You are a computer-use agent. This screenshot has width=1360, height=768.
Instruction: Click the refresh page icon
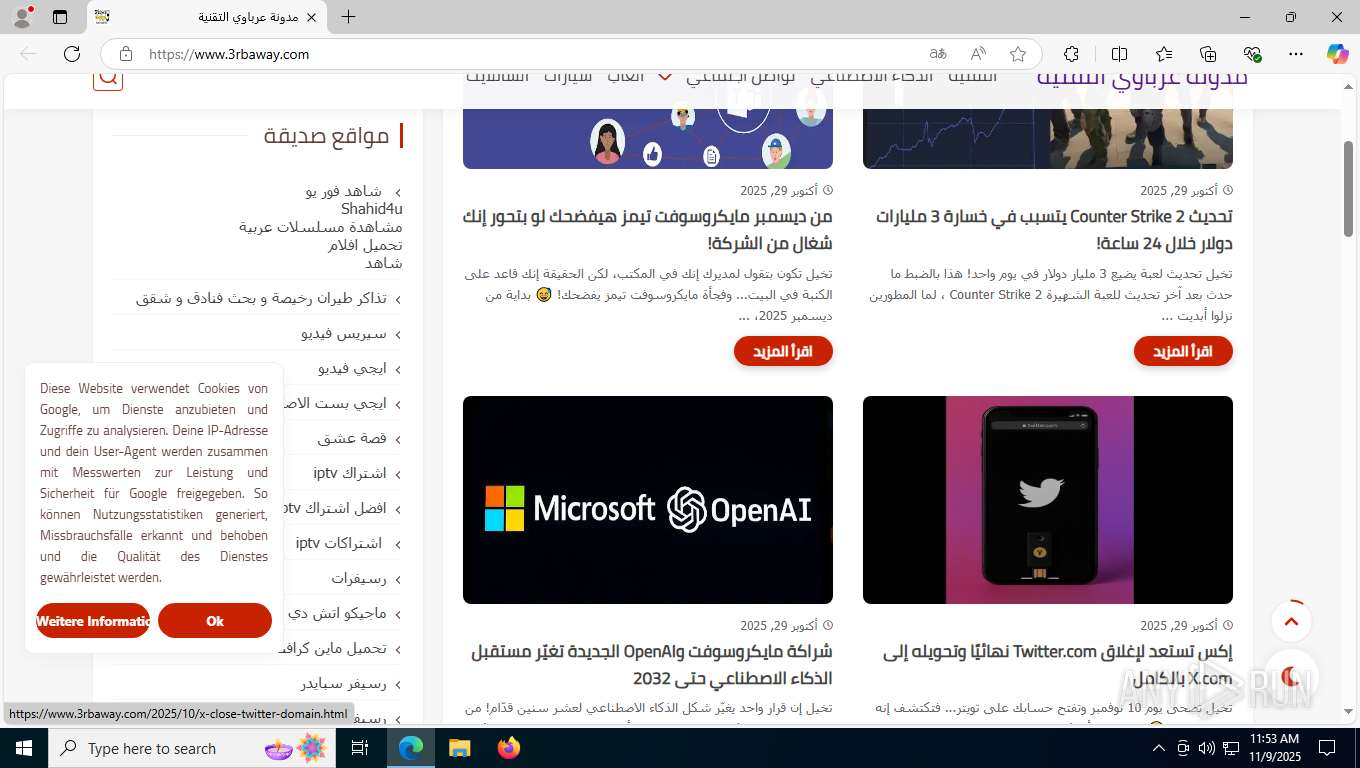click(72, 54)
